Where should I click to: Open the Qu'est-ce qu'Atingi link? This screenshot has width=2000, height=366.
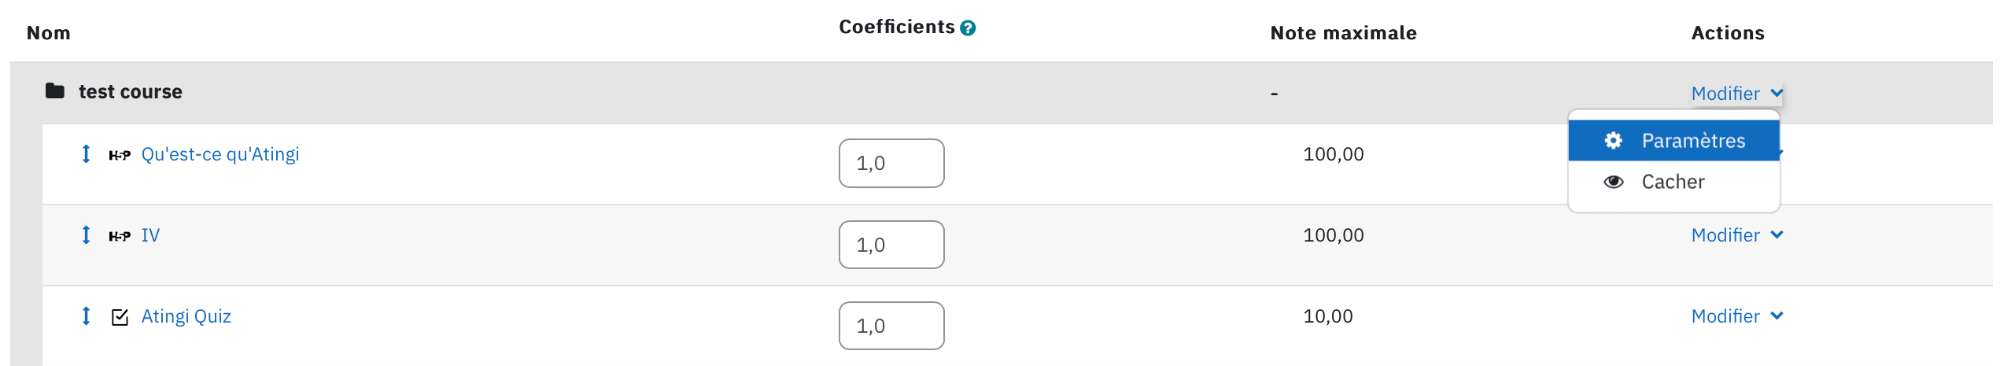point(220,154)
